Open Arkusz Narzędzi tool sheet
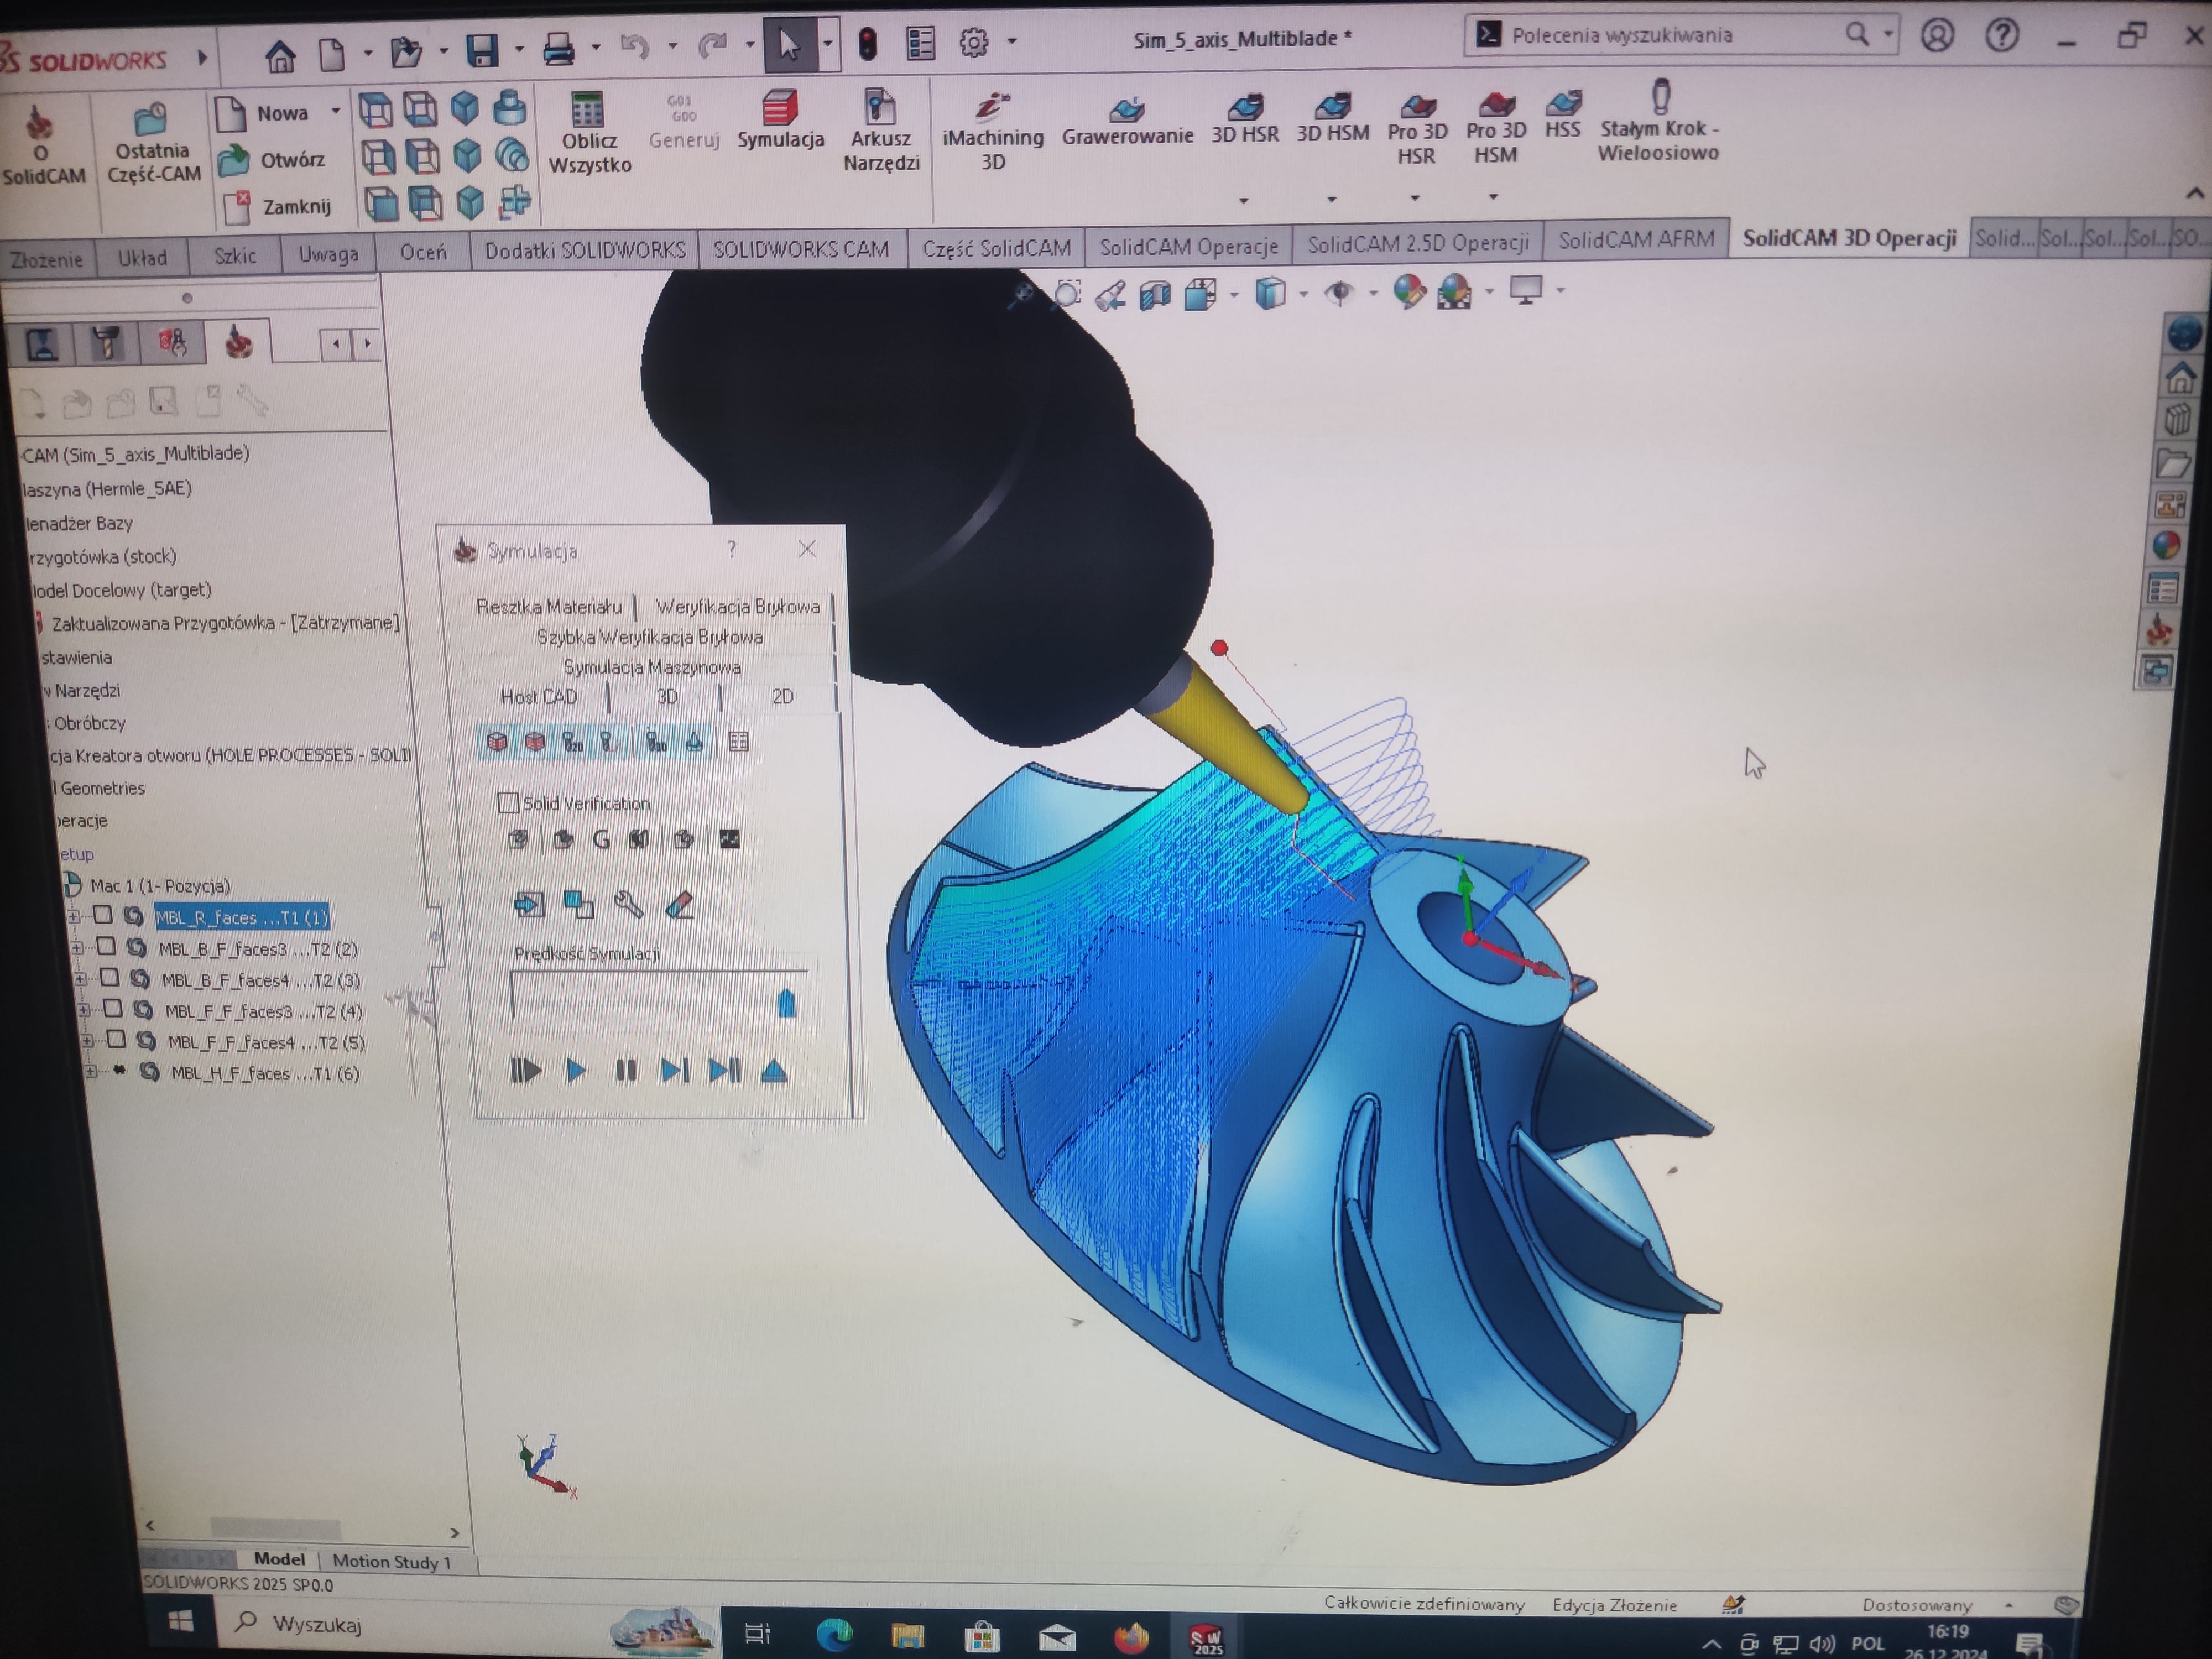The height and width of the screenshot is (1659, 2212). (x=880, y=108)
